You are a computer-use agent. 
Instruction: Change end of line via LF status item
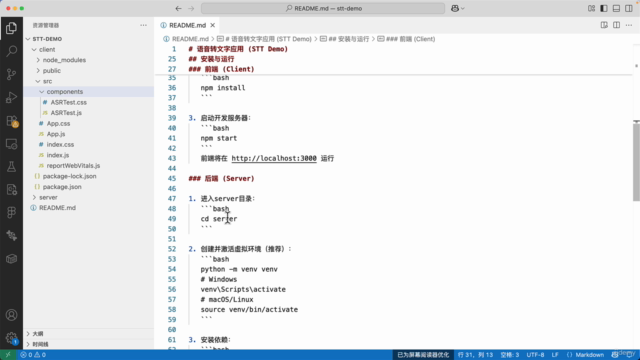point(555,355)
